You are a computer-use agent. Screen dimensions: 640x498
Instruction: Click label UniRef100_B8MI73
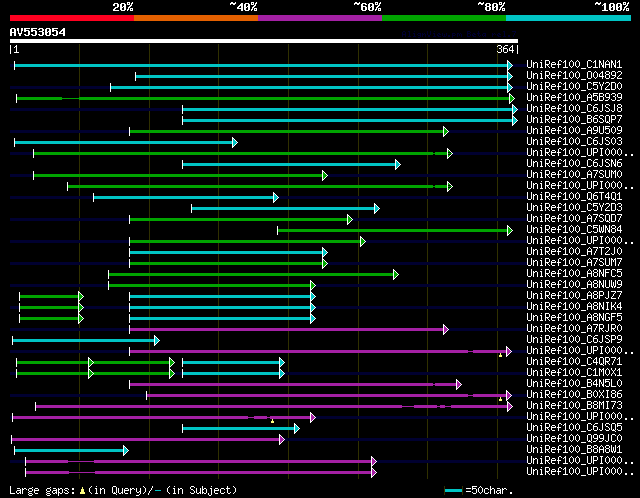(x=574, y=406)
